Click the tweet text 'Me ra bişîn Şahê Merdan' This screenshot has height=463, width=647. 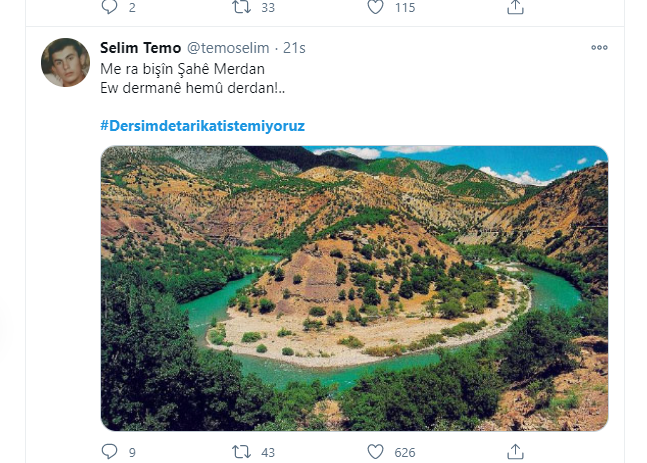click(x=182, y=70)
